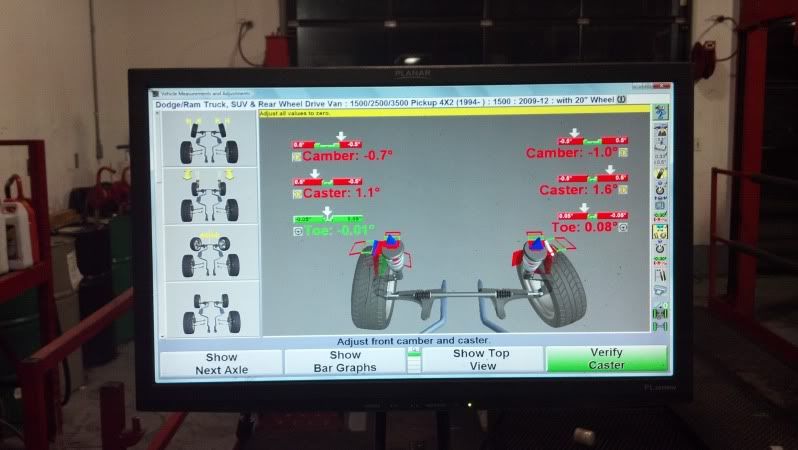Click the left wheel in the 3D suspension view
Screen dimensions: 798x450
pyautogui.click(x=370, y=288)
